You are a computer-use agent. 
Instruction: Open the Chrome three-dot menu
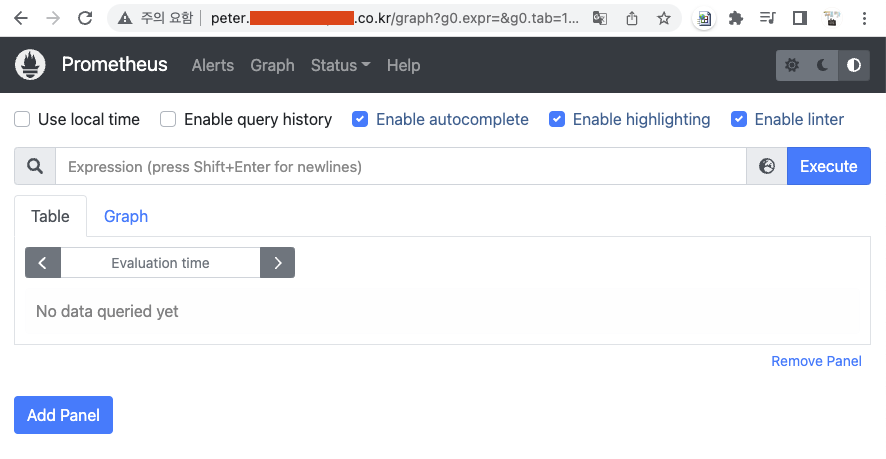(864, 19)
